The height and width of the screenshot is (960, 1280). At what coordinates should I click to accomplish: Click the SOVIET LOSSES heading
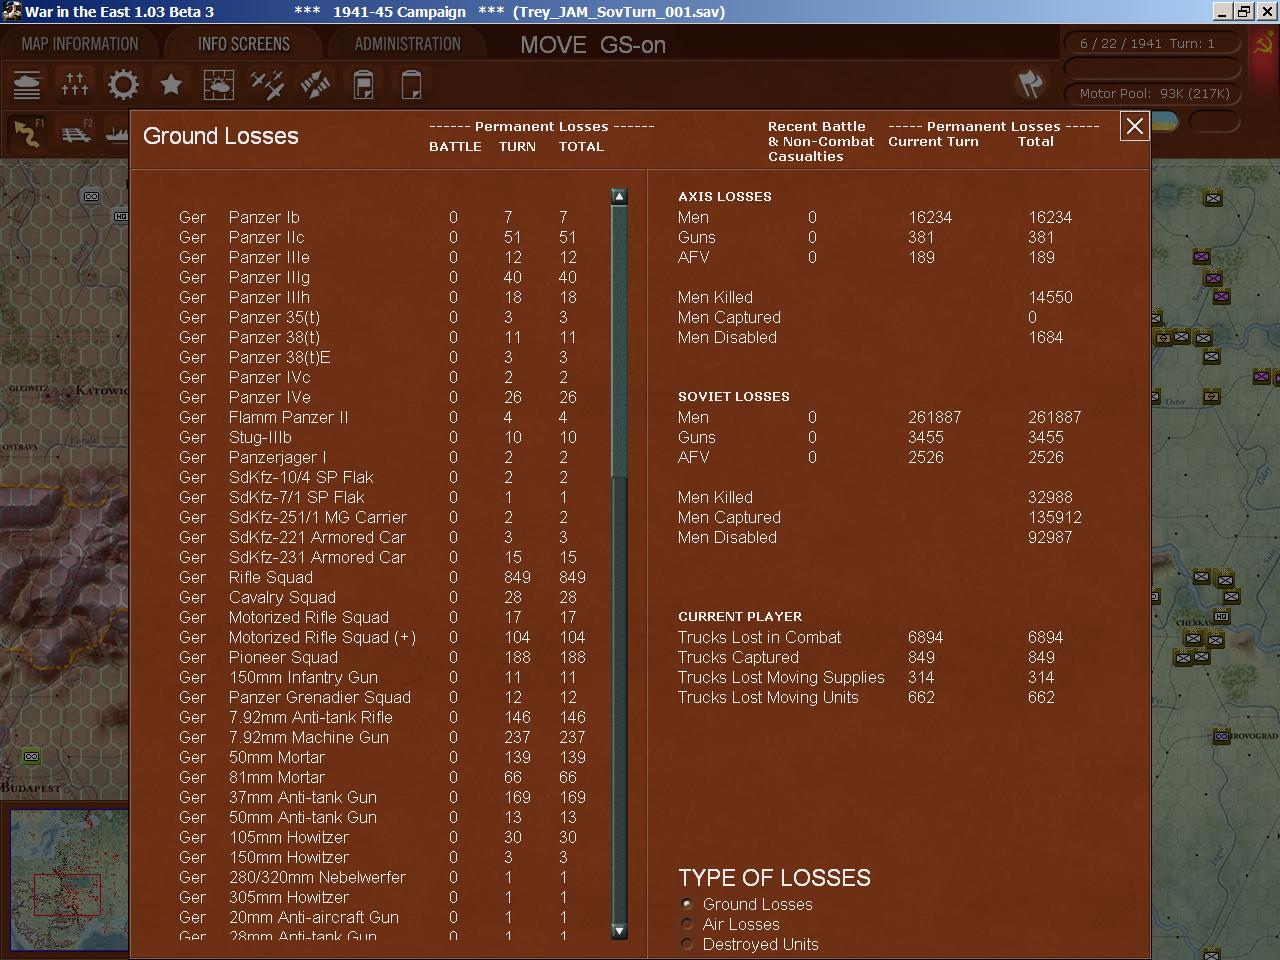[x=734, y=397]
